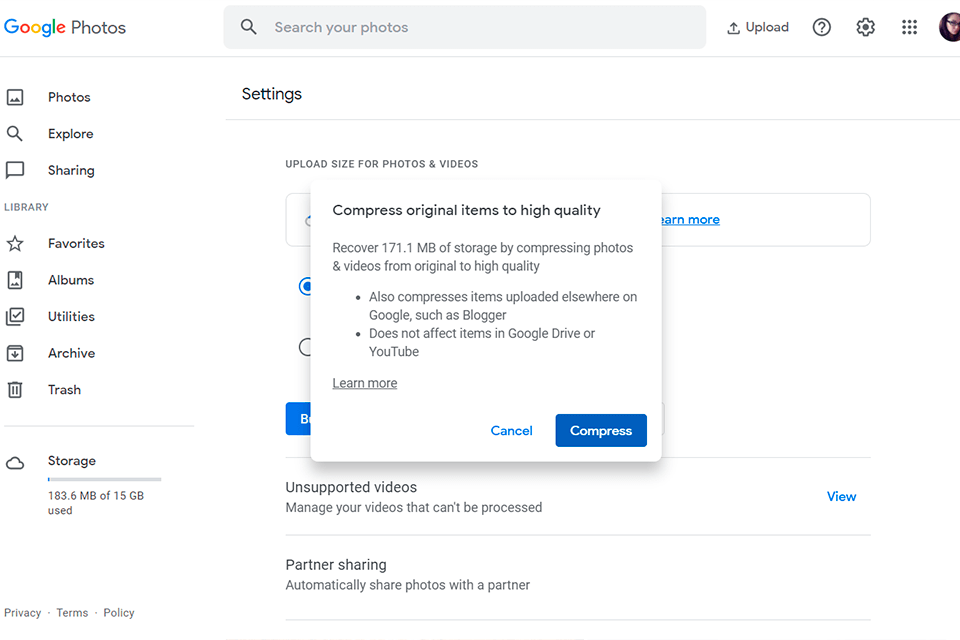Open the Terms footer link
Screen dimensions: 960x640
pos(72,612)
